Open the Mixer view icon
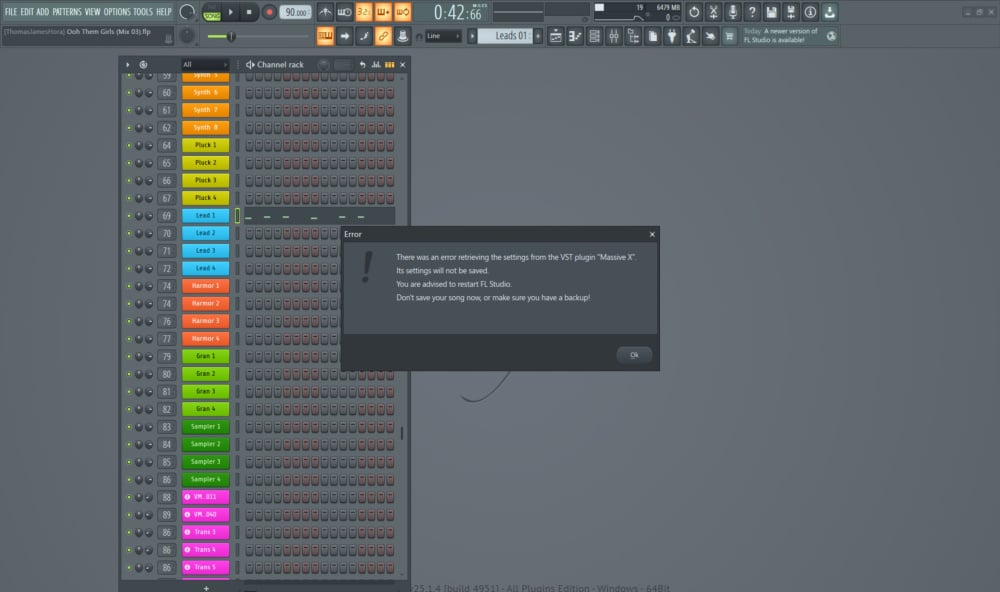 click(614, 36)
